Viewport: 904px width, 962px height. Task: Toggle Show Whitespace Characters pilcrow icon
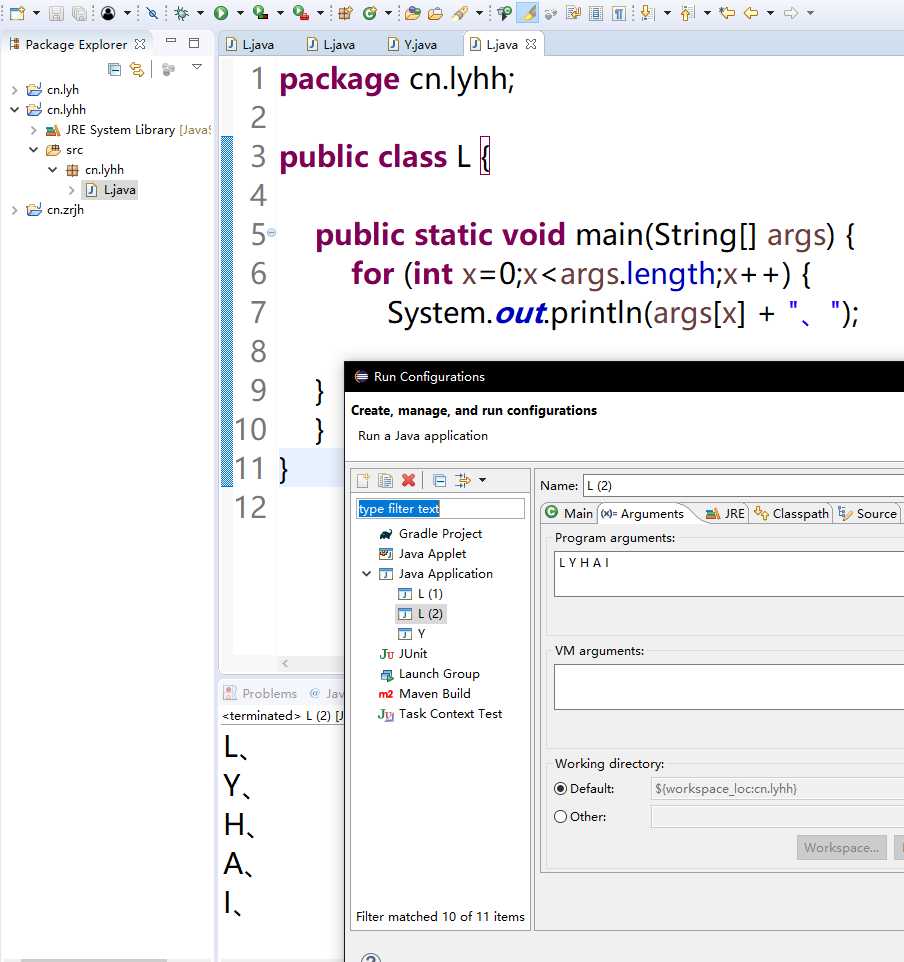(619, 13)
